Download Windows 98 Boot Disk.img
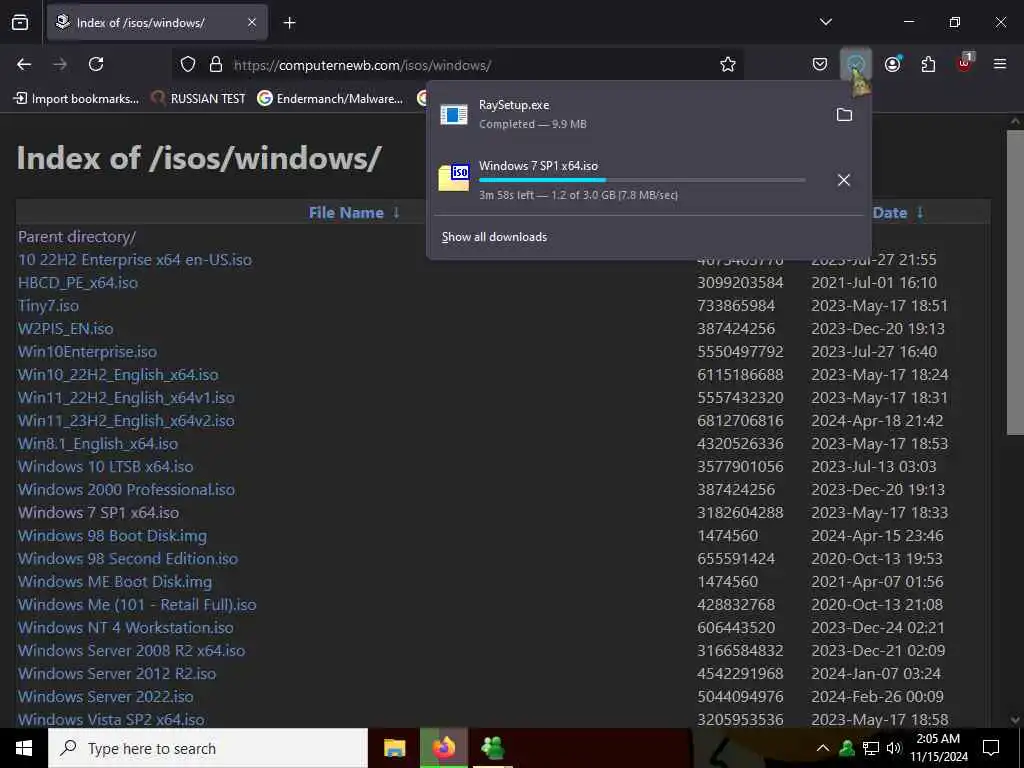The width and height of the screenshot is (1024, 768). pyautogui.click(x=112, y=536)
